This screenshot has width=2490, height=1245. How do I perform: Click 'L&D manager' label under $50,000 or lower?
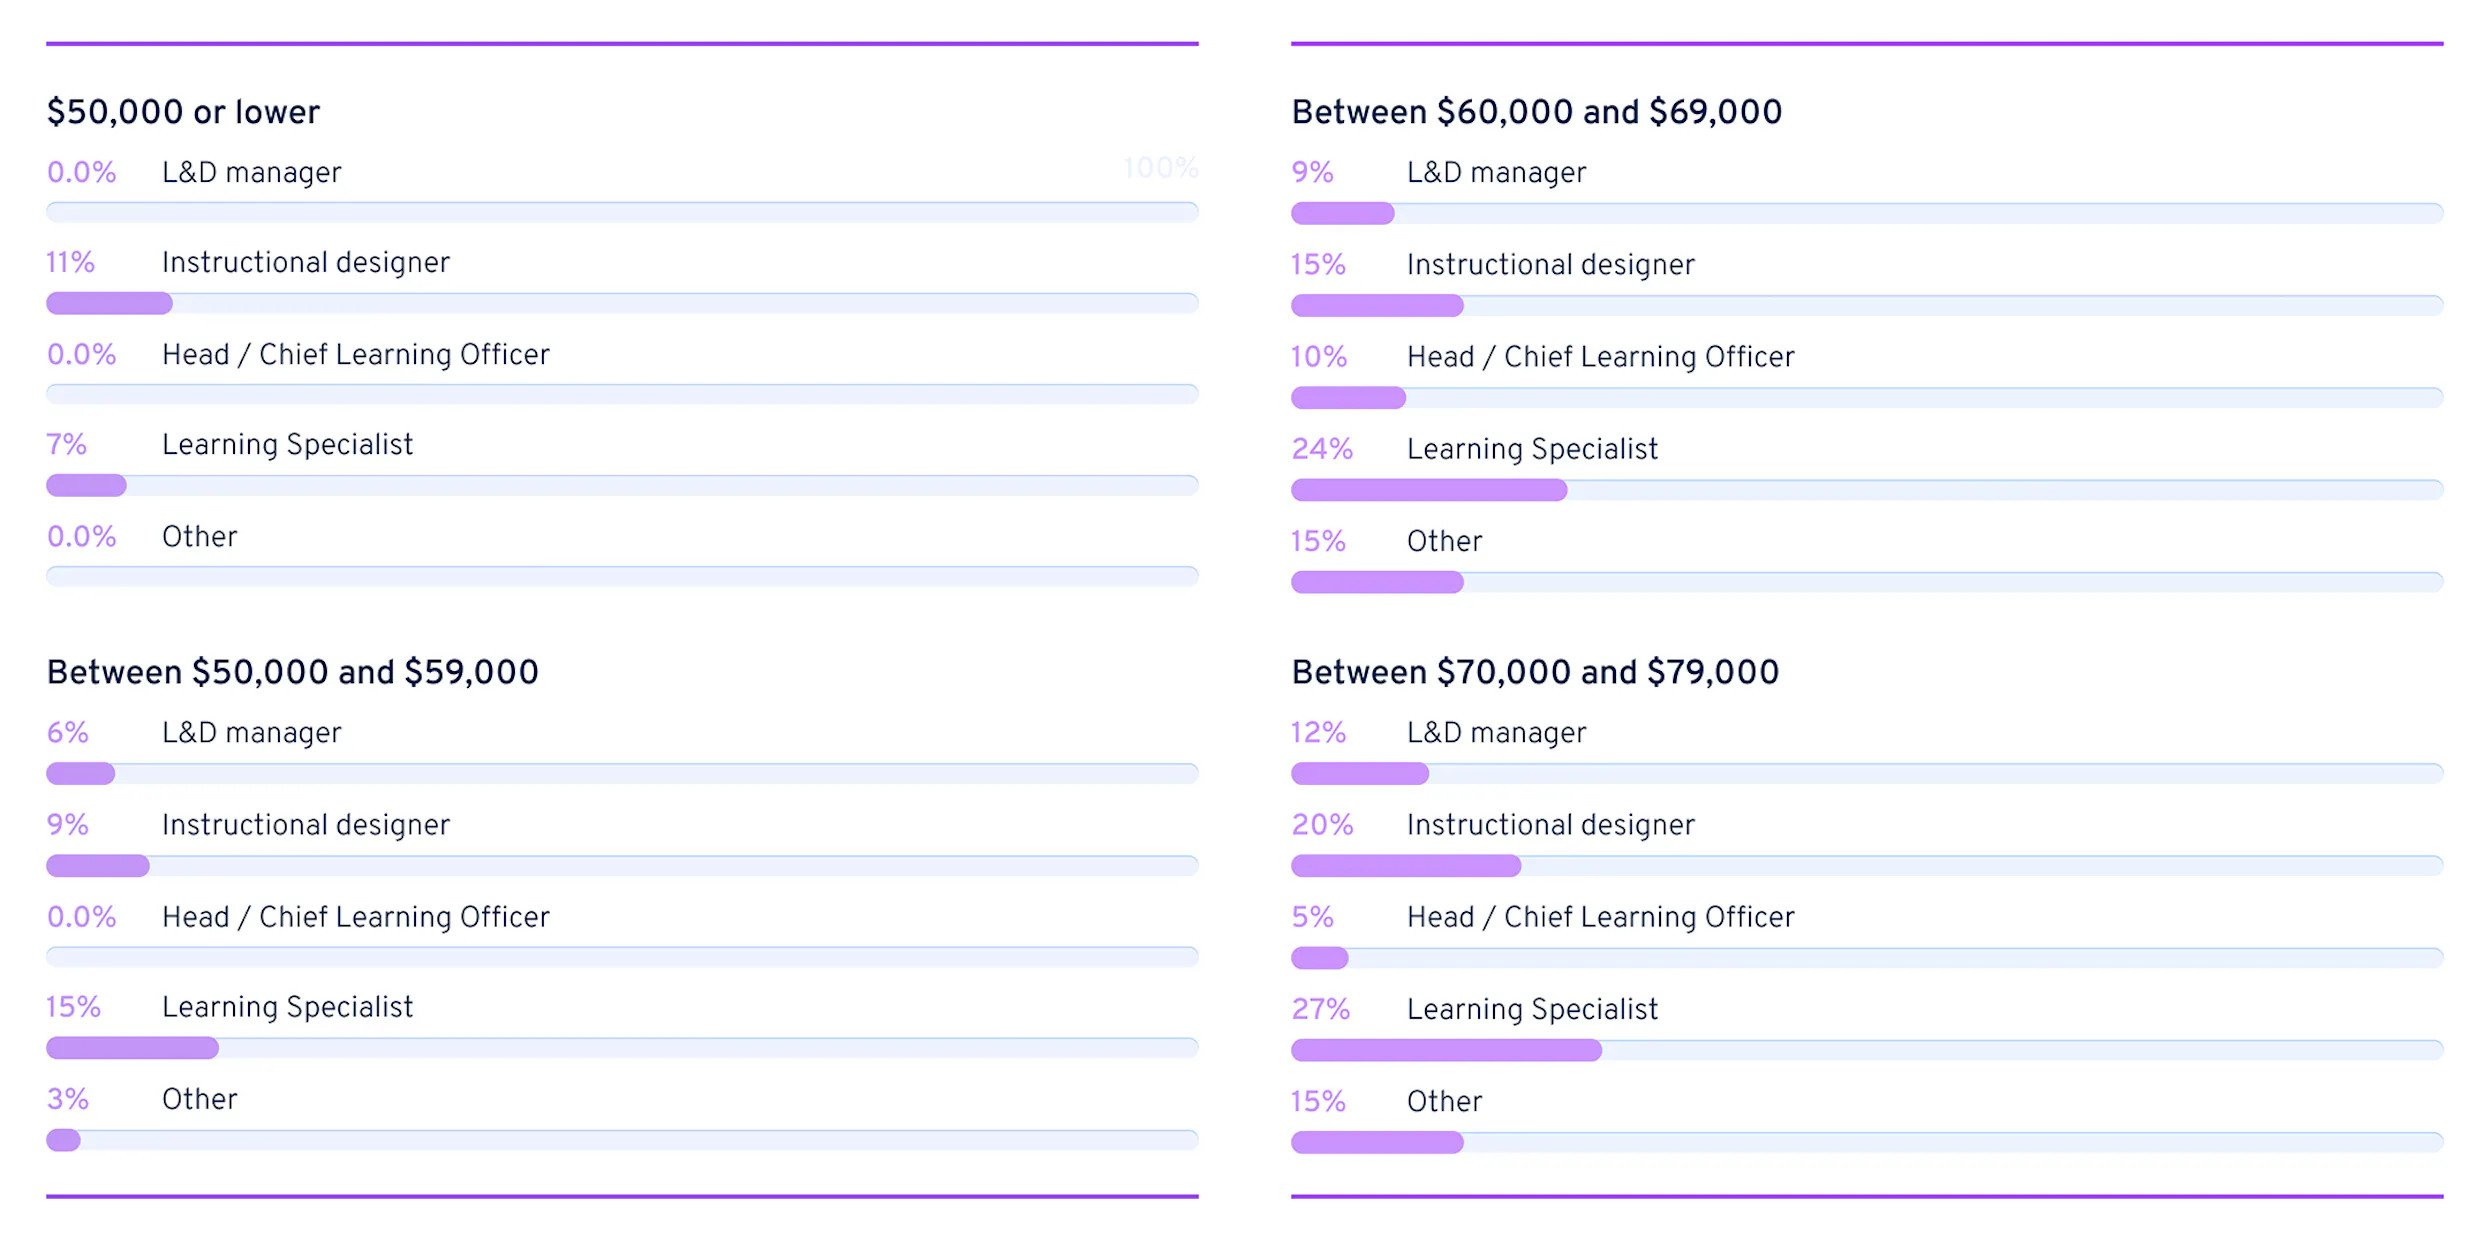coord(251,172)
